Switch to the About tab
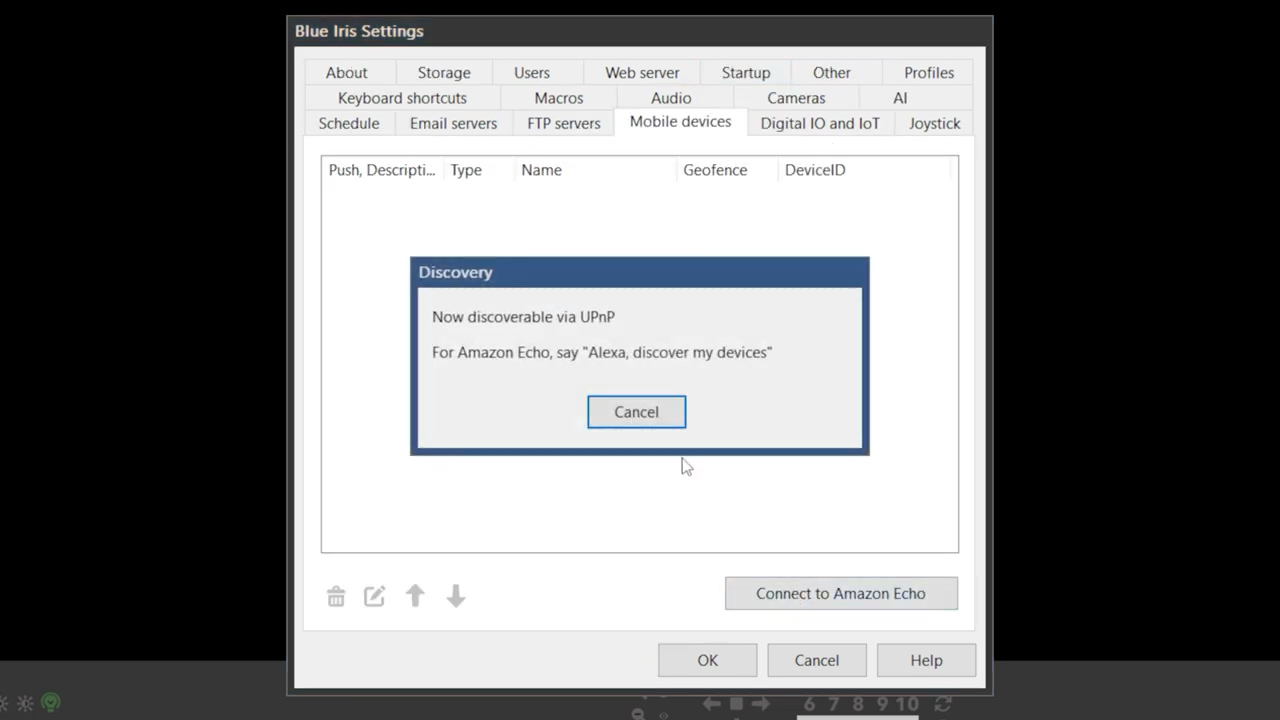Screen dimensions: 1280x720 (x=346, y=72)
